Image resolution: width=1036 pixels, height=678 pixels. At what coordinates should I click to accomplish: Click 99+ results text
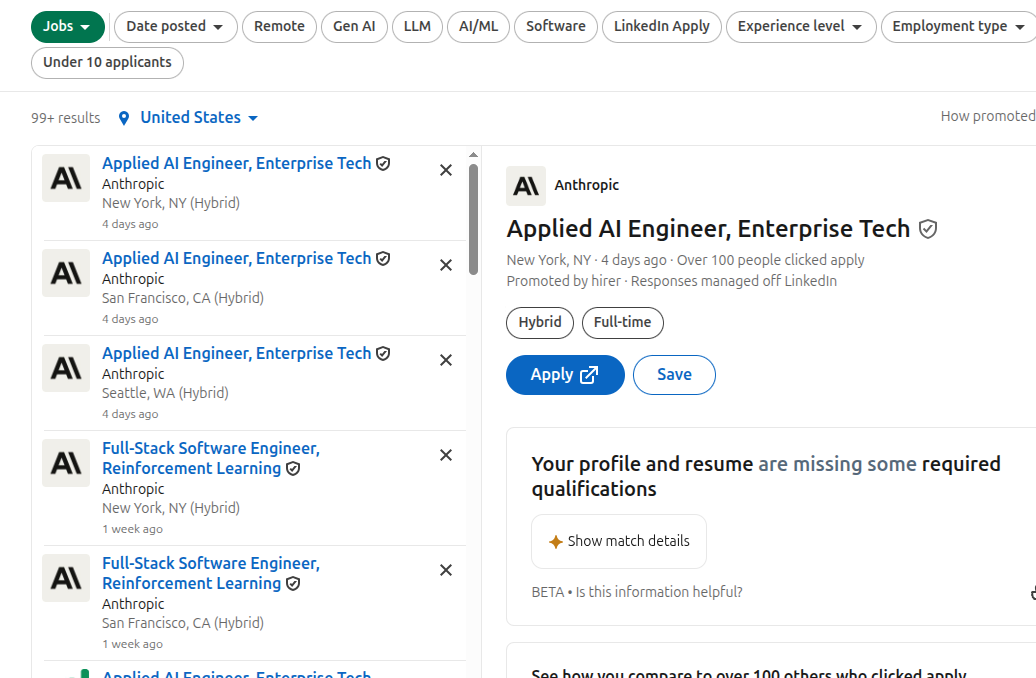point(65,118)
